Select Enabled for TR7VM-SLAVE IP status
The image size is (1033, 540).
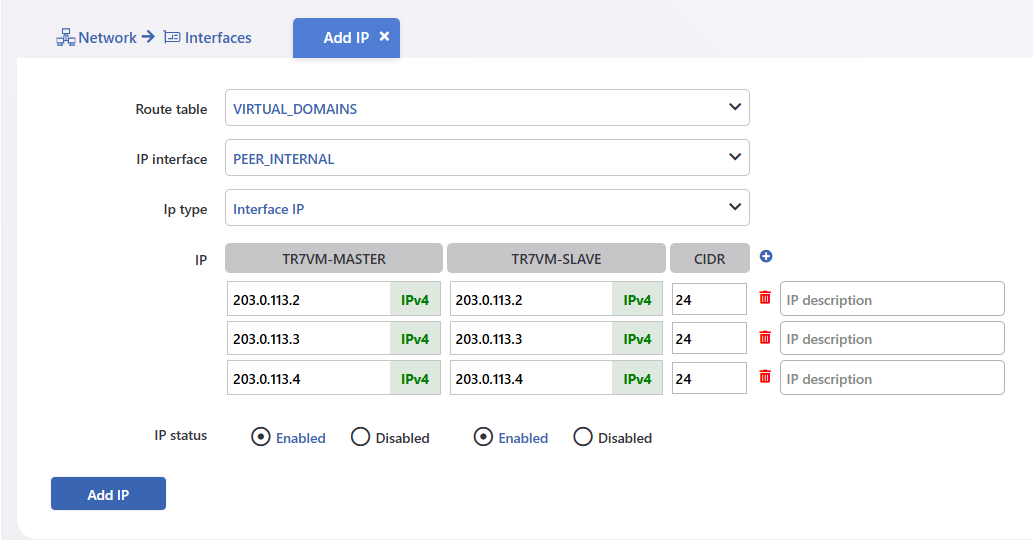pyautogui.click(x=483, y=437)
